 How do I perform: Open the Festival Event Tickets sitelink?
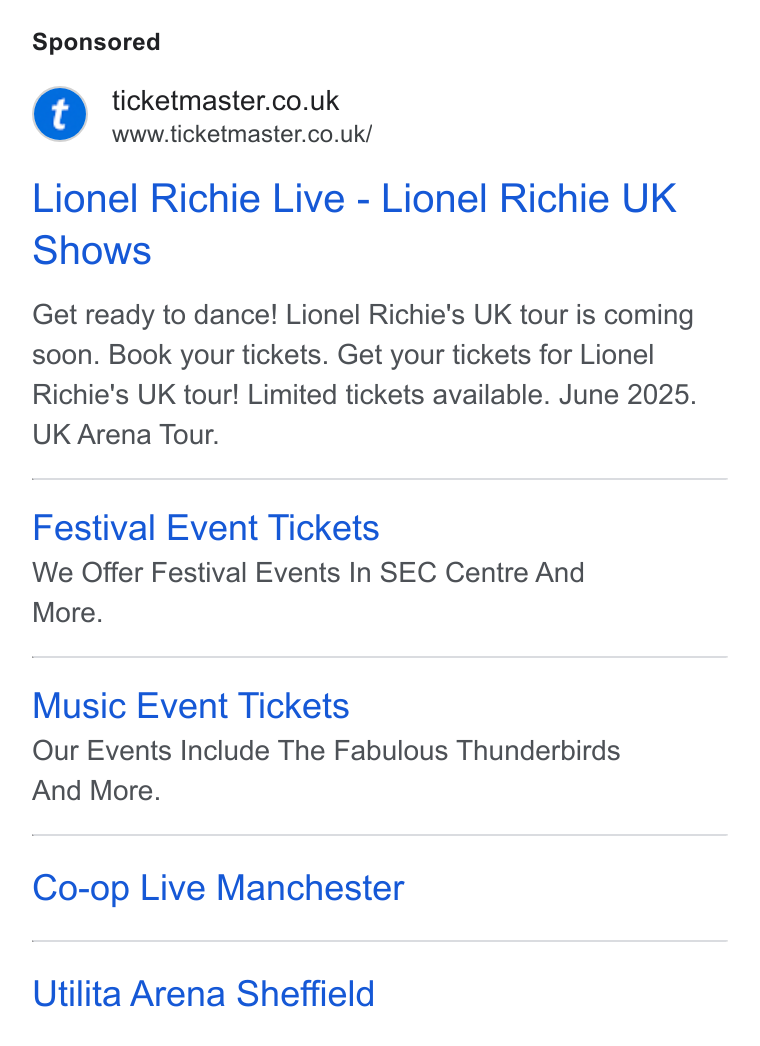tap(206, 528)
